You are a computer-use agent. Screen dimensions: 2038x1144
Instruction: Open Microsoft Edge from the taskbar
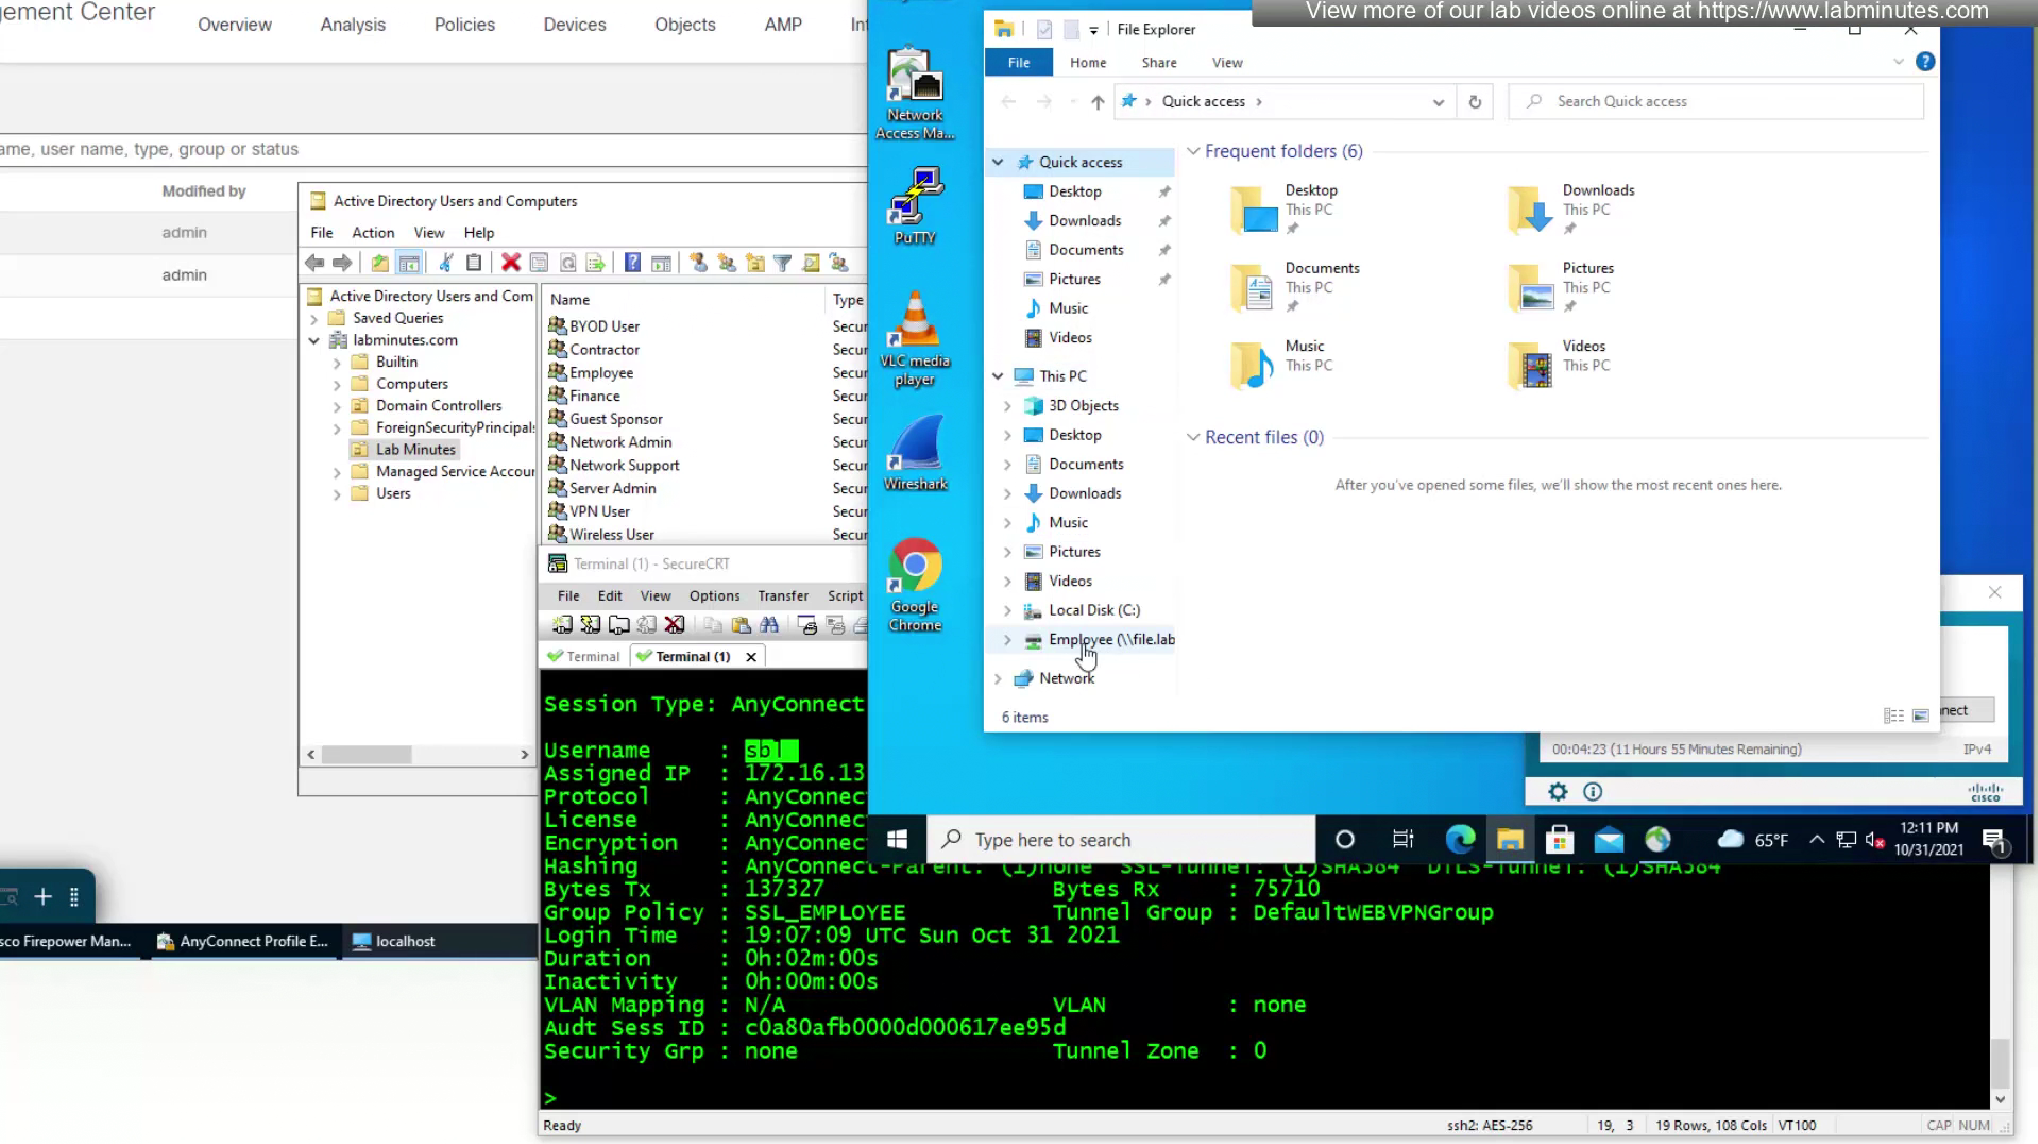[1459, 840]
